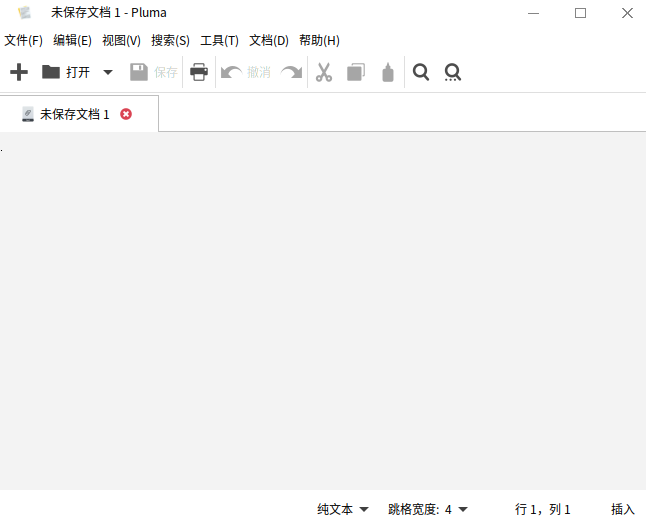
Task: Open the 文件(F) menu
Action: [x=24, y=41]
